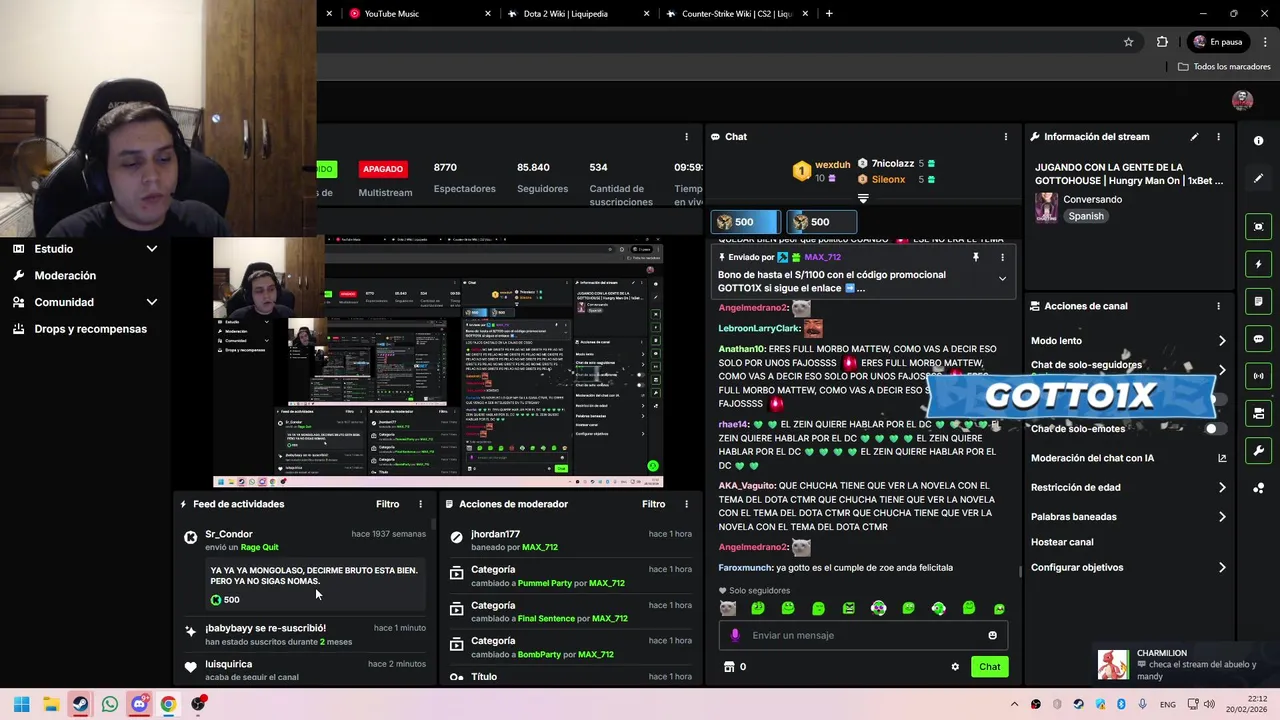Click the shop icon below chat input
Image resolution: width=1280 pixels, height=720 pixels.
tap(729, 667)
